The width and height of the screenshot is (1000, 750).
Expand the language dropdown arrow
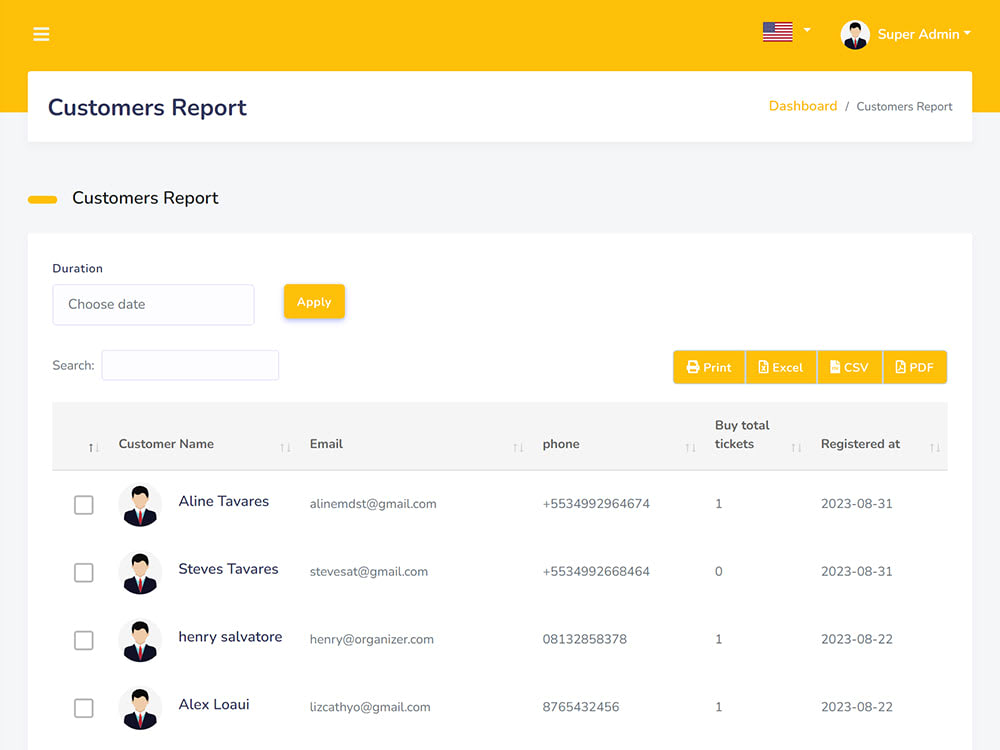(x=807, y=30)
